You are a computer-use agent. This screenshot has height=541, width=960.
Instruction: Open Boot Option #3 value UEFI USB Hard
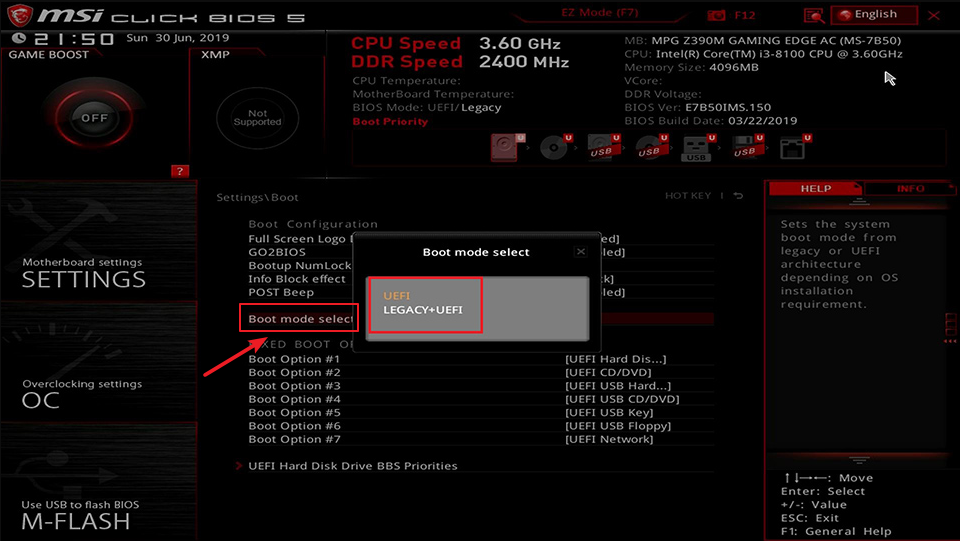point(618,386)
